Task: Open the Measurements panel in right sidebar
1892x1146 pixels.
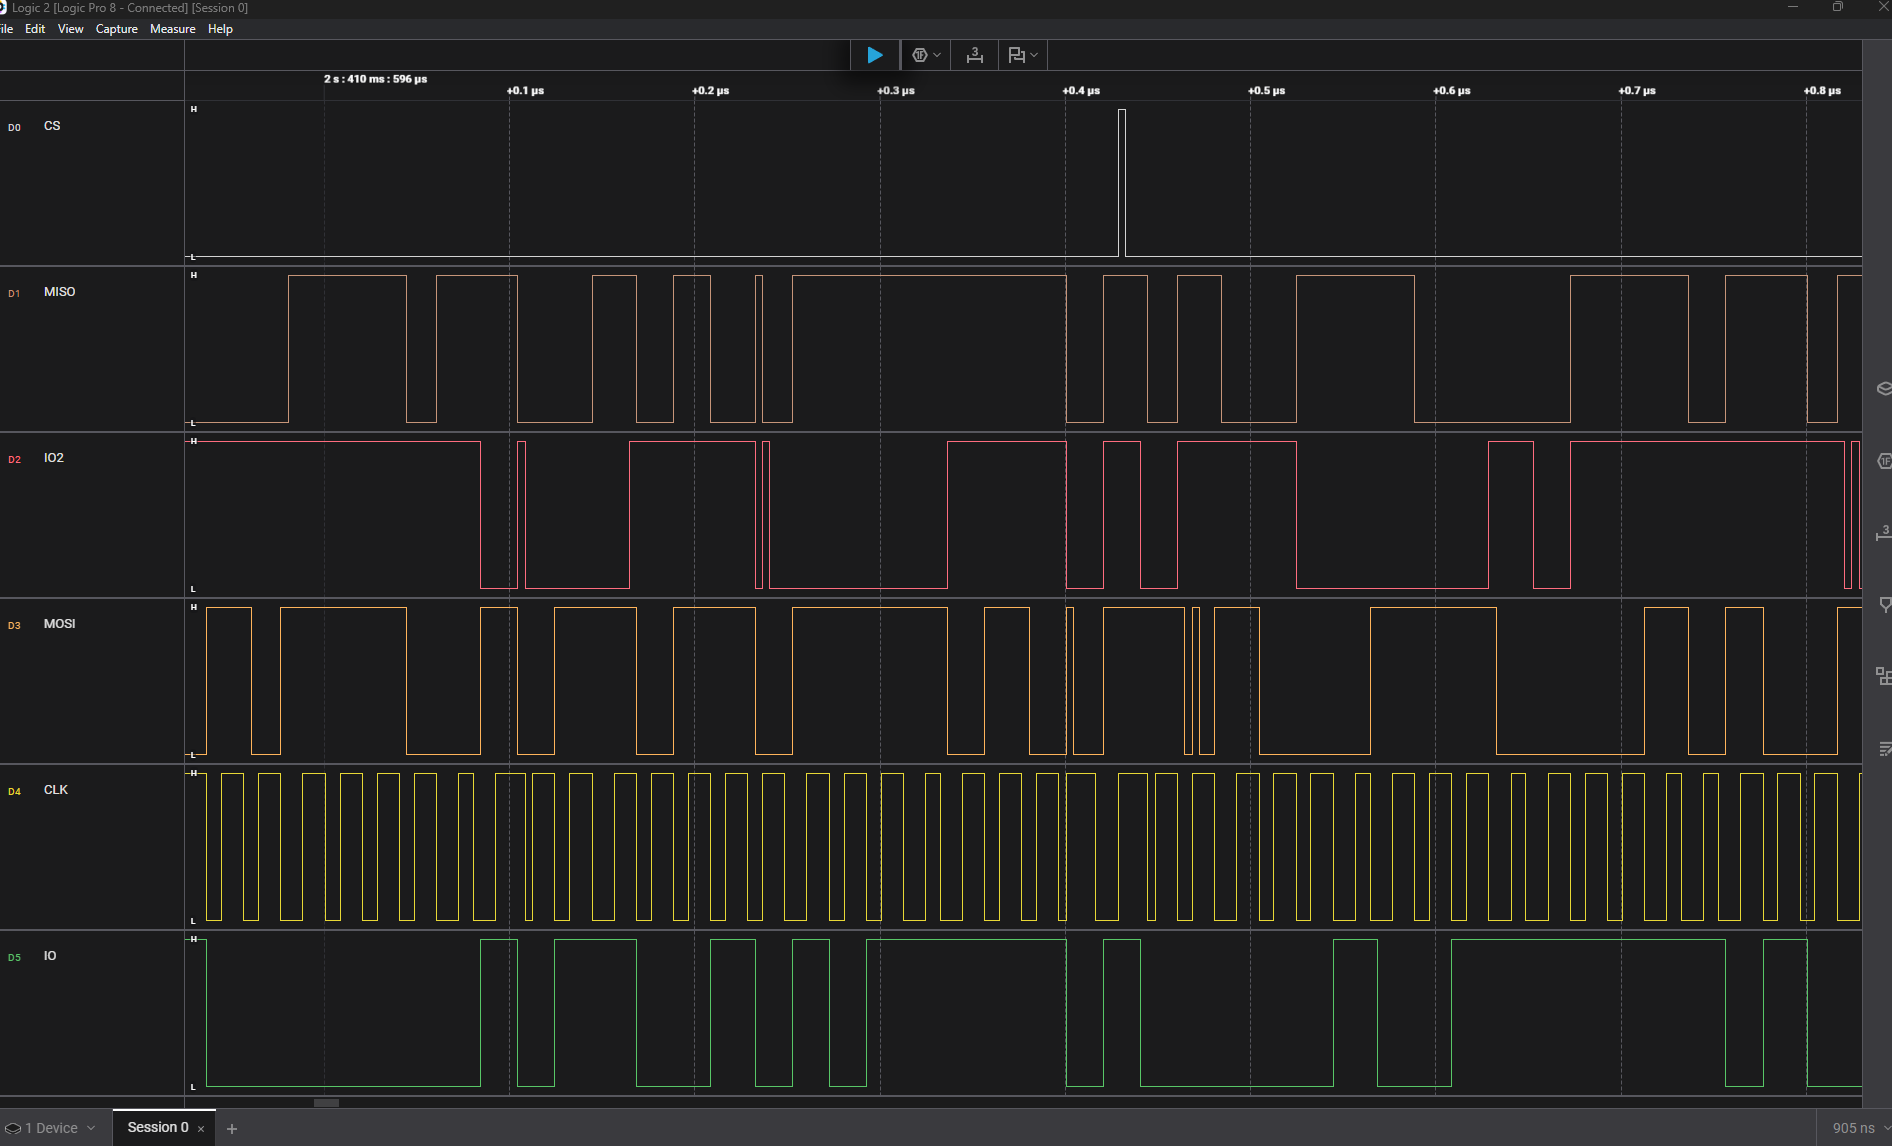Action: tap(1884, 533)
